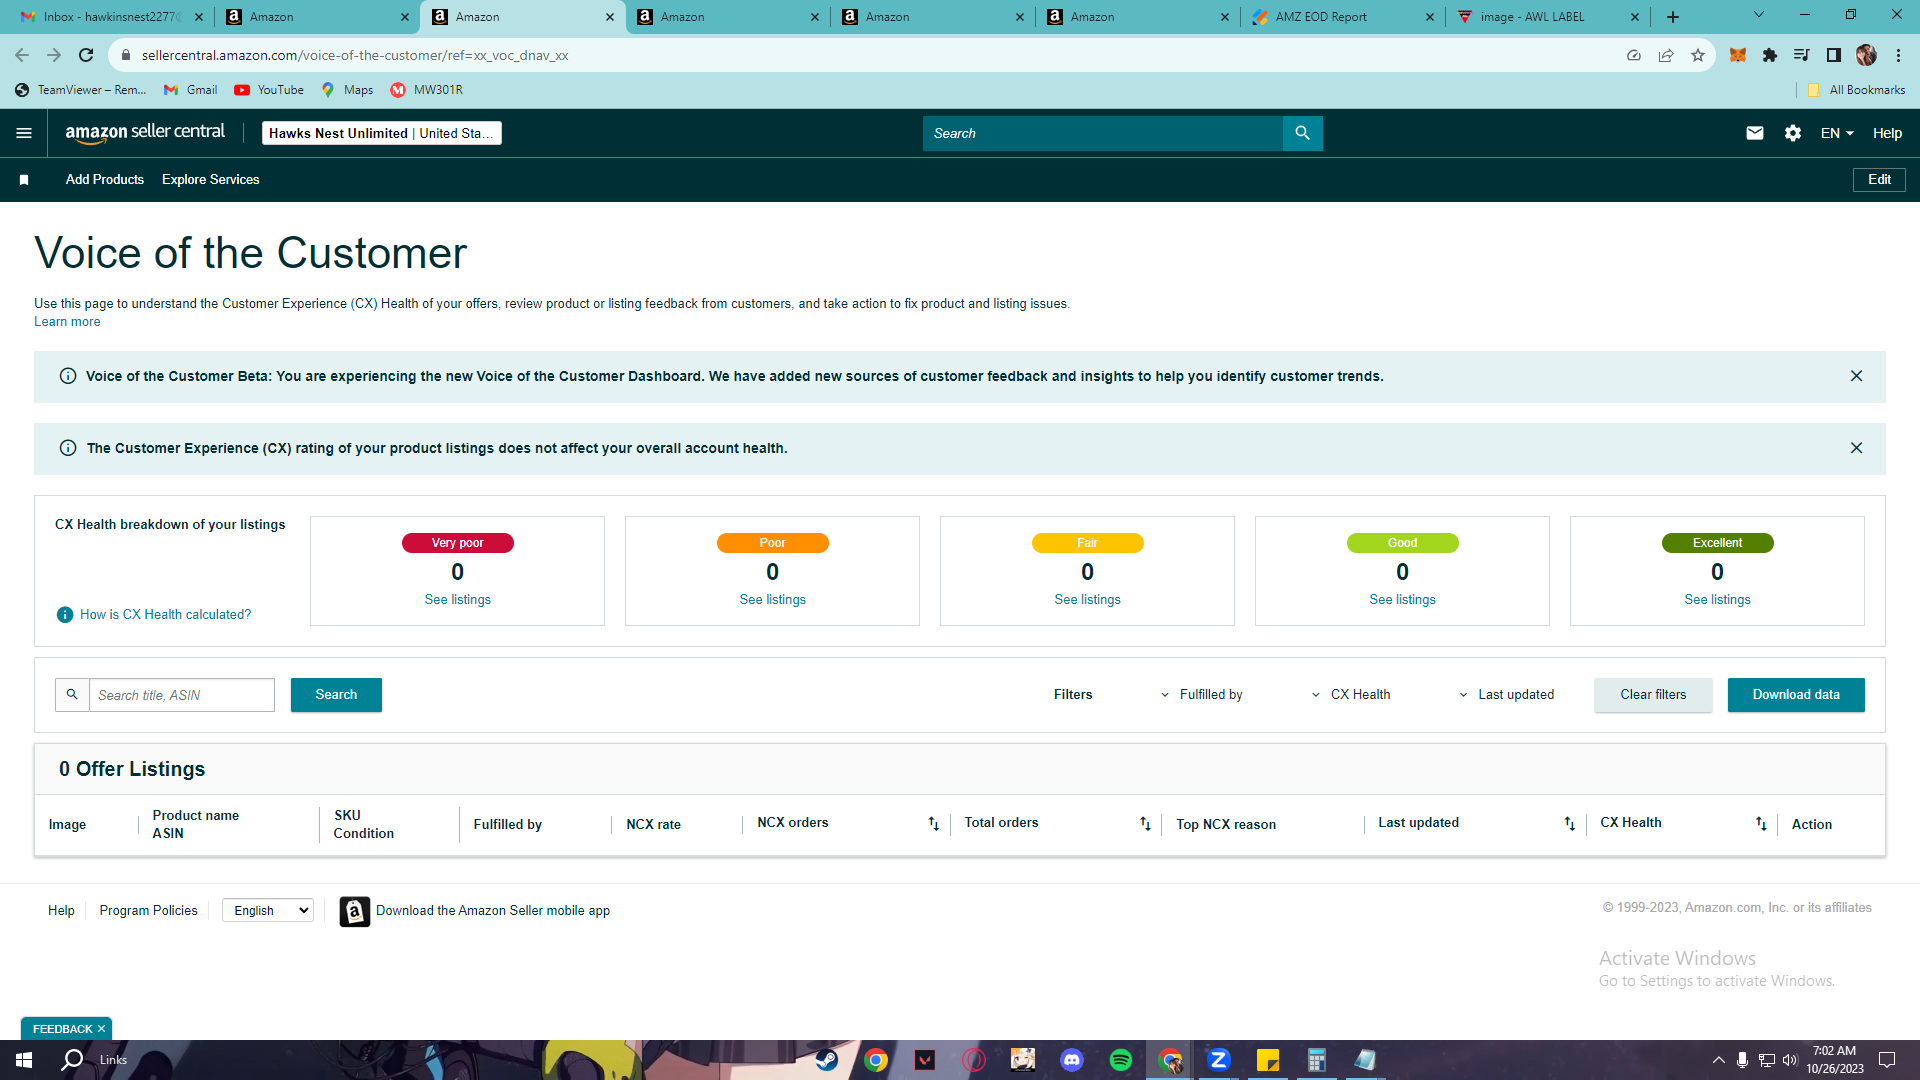Image resolution: width=1920 pixels, height=1080 pixels.
Task: Open the Explore Services menu item
Action: (210, 180)
